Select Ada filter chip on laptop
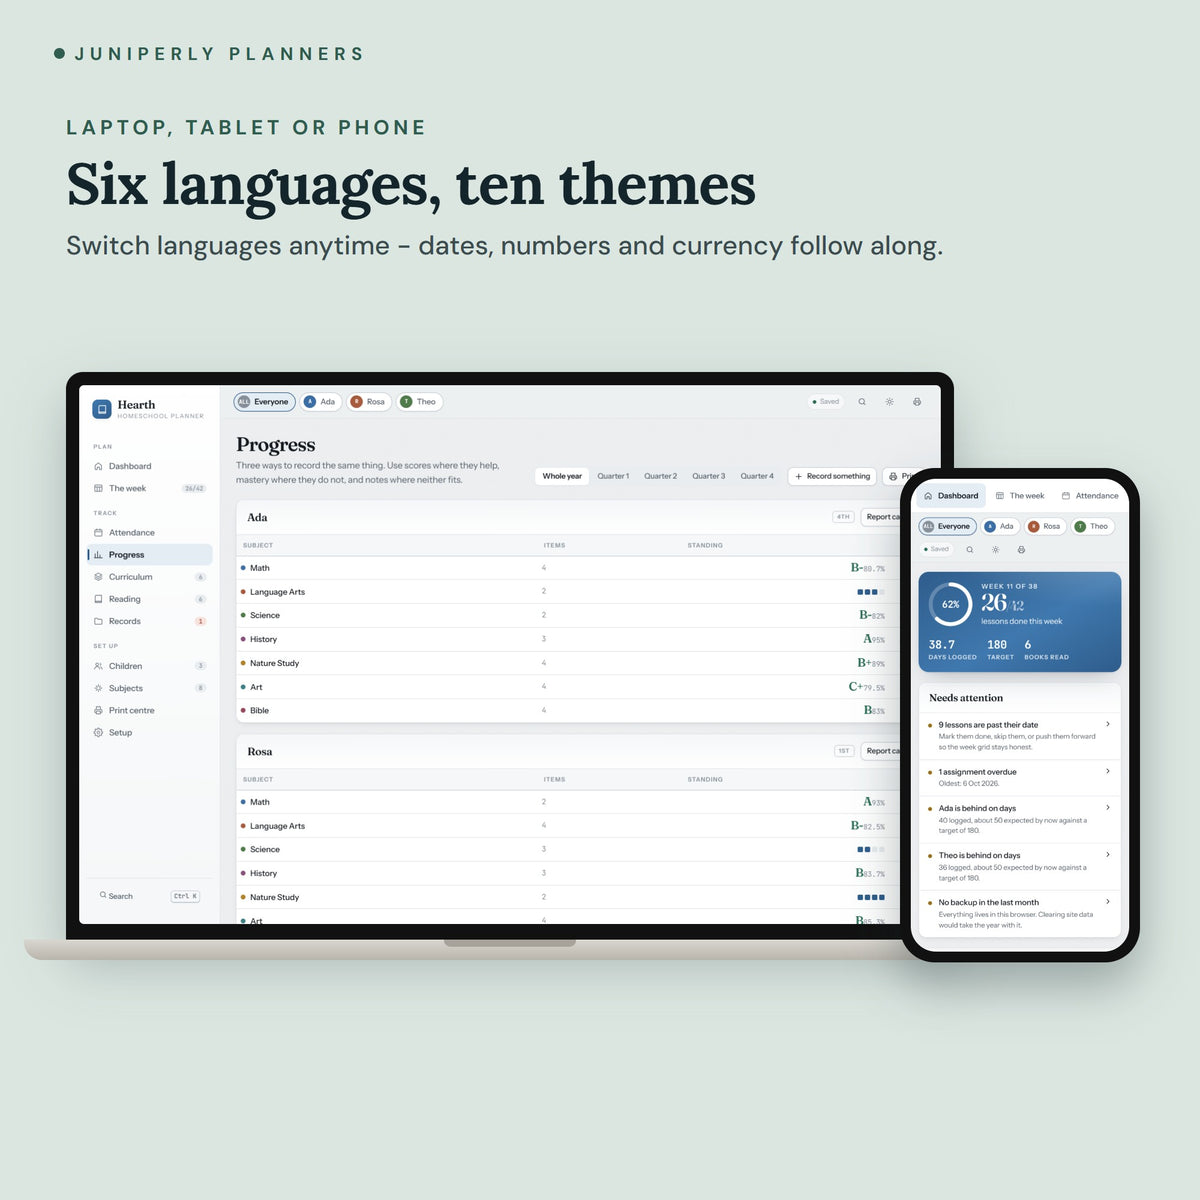 (320, 402)
